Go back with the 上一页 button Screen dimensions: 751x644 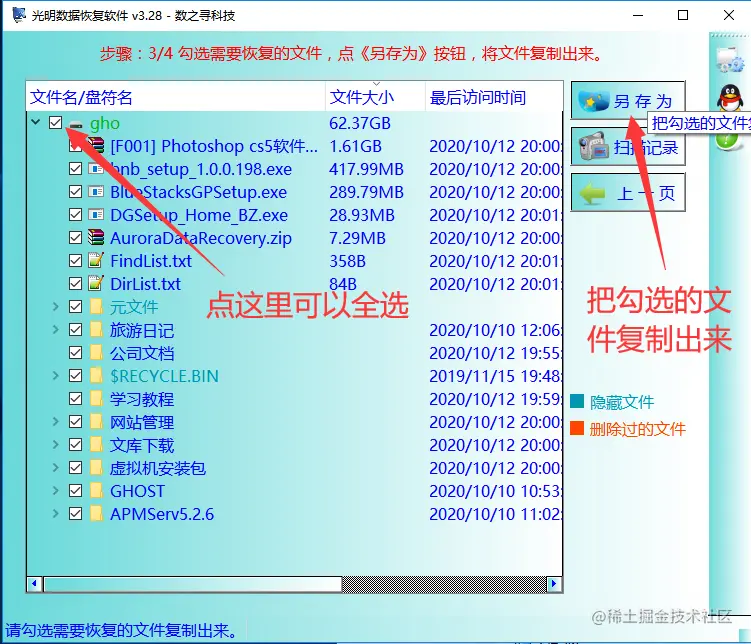point(628,193)
